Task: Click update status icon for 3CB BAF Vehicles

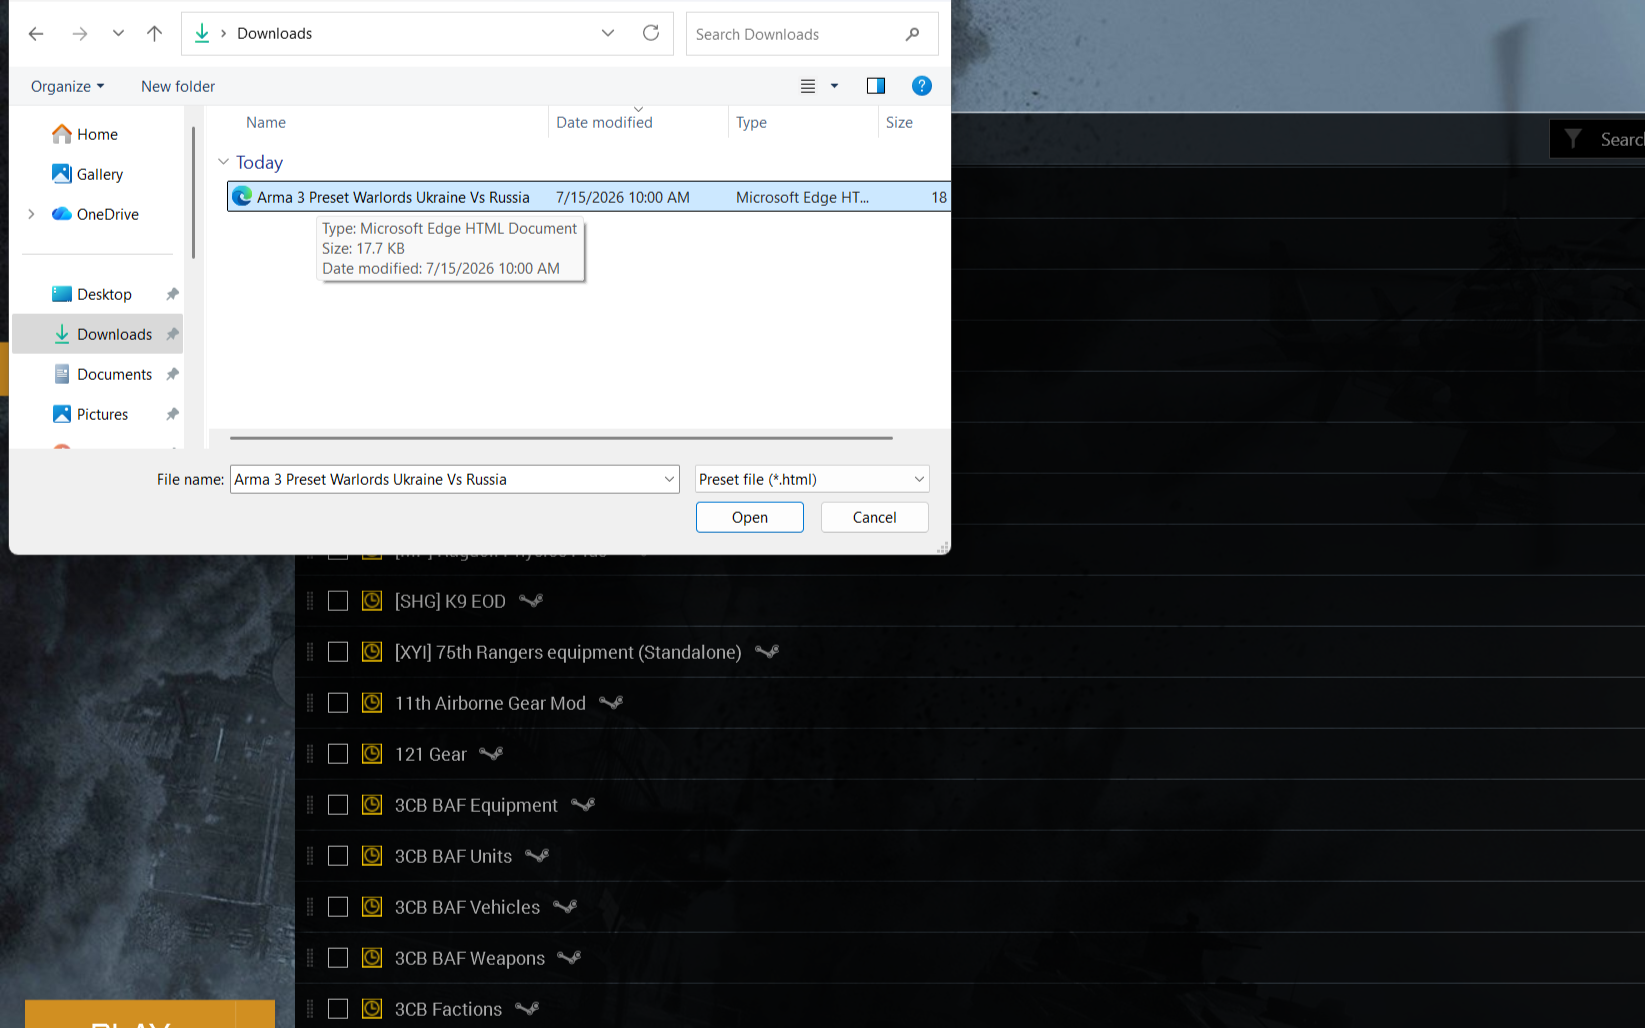Action: tap(372, 907)
